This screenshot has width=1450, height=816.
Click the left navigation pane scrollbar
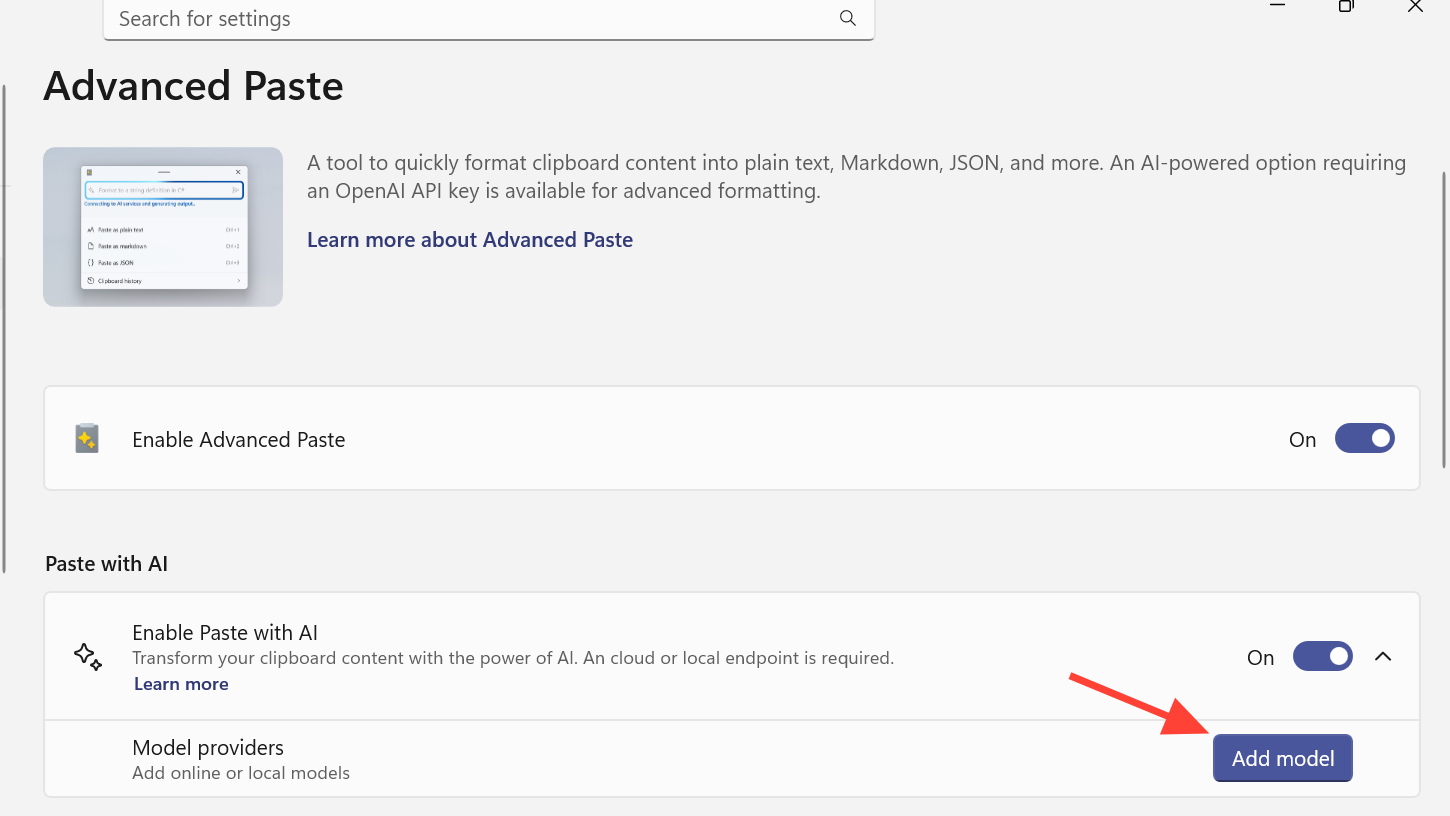click(4, 330)
